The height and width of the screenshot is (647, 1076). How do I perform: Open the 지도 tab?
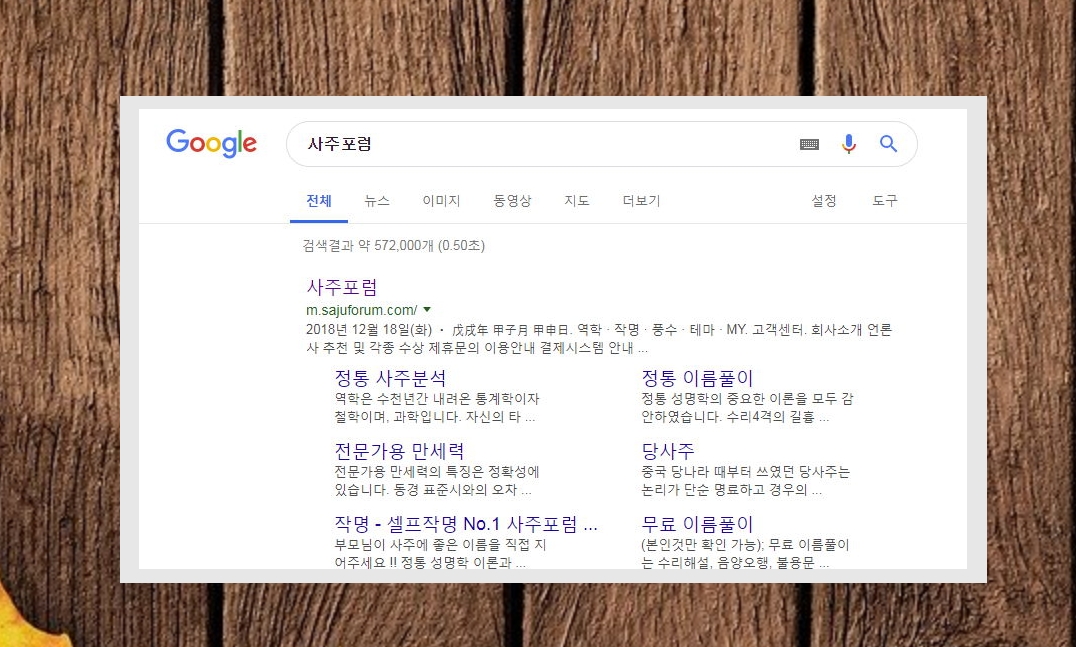click(x=576, y=201)
